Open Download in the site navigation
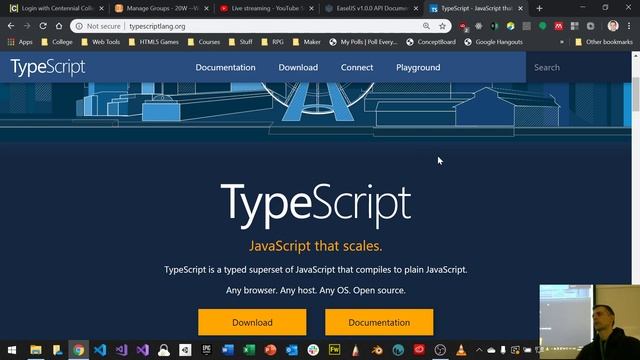640x360 pixels. pos(298,67)
